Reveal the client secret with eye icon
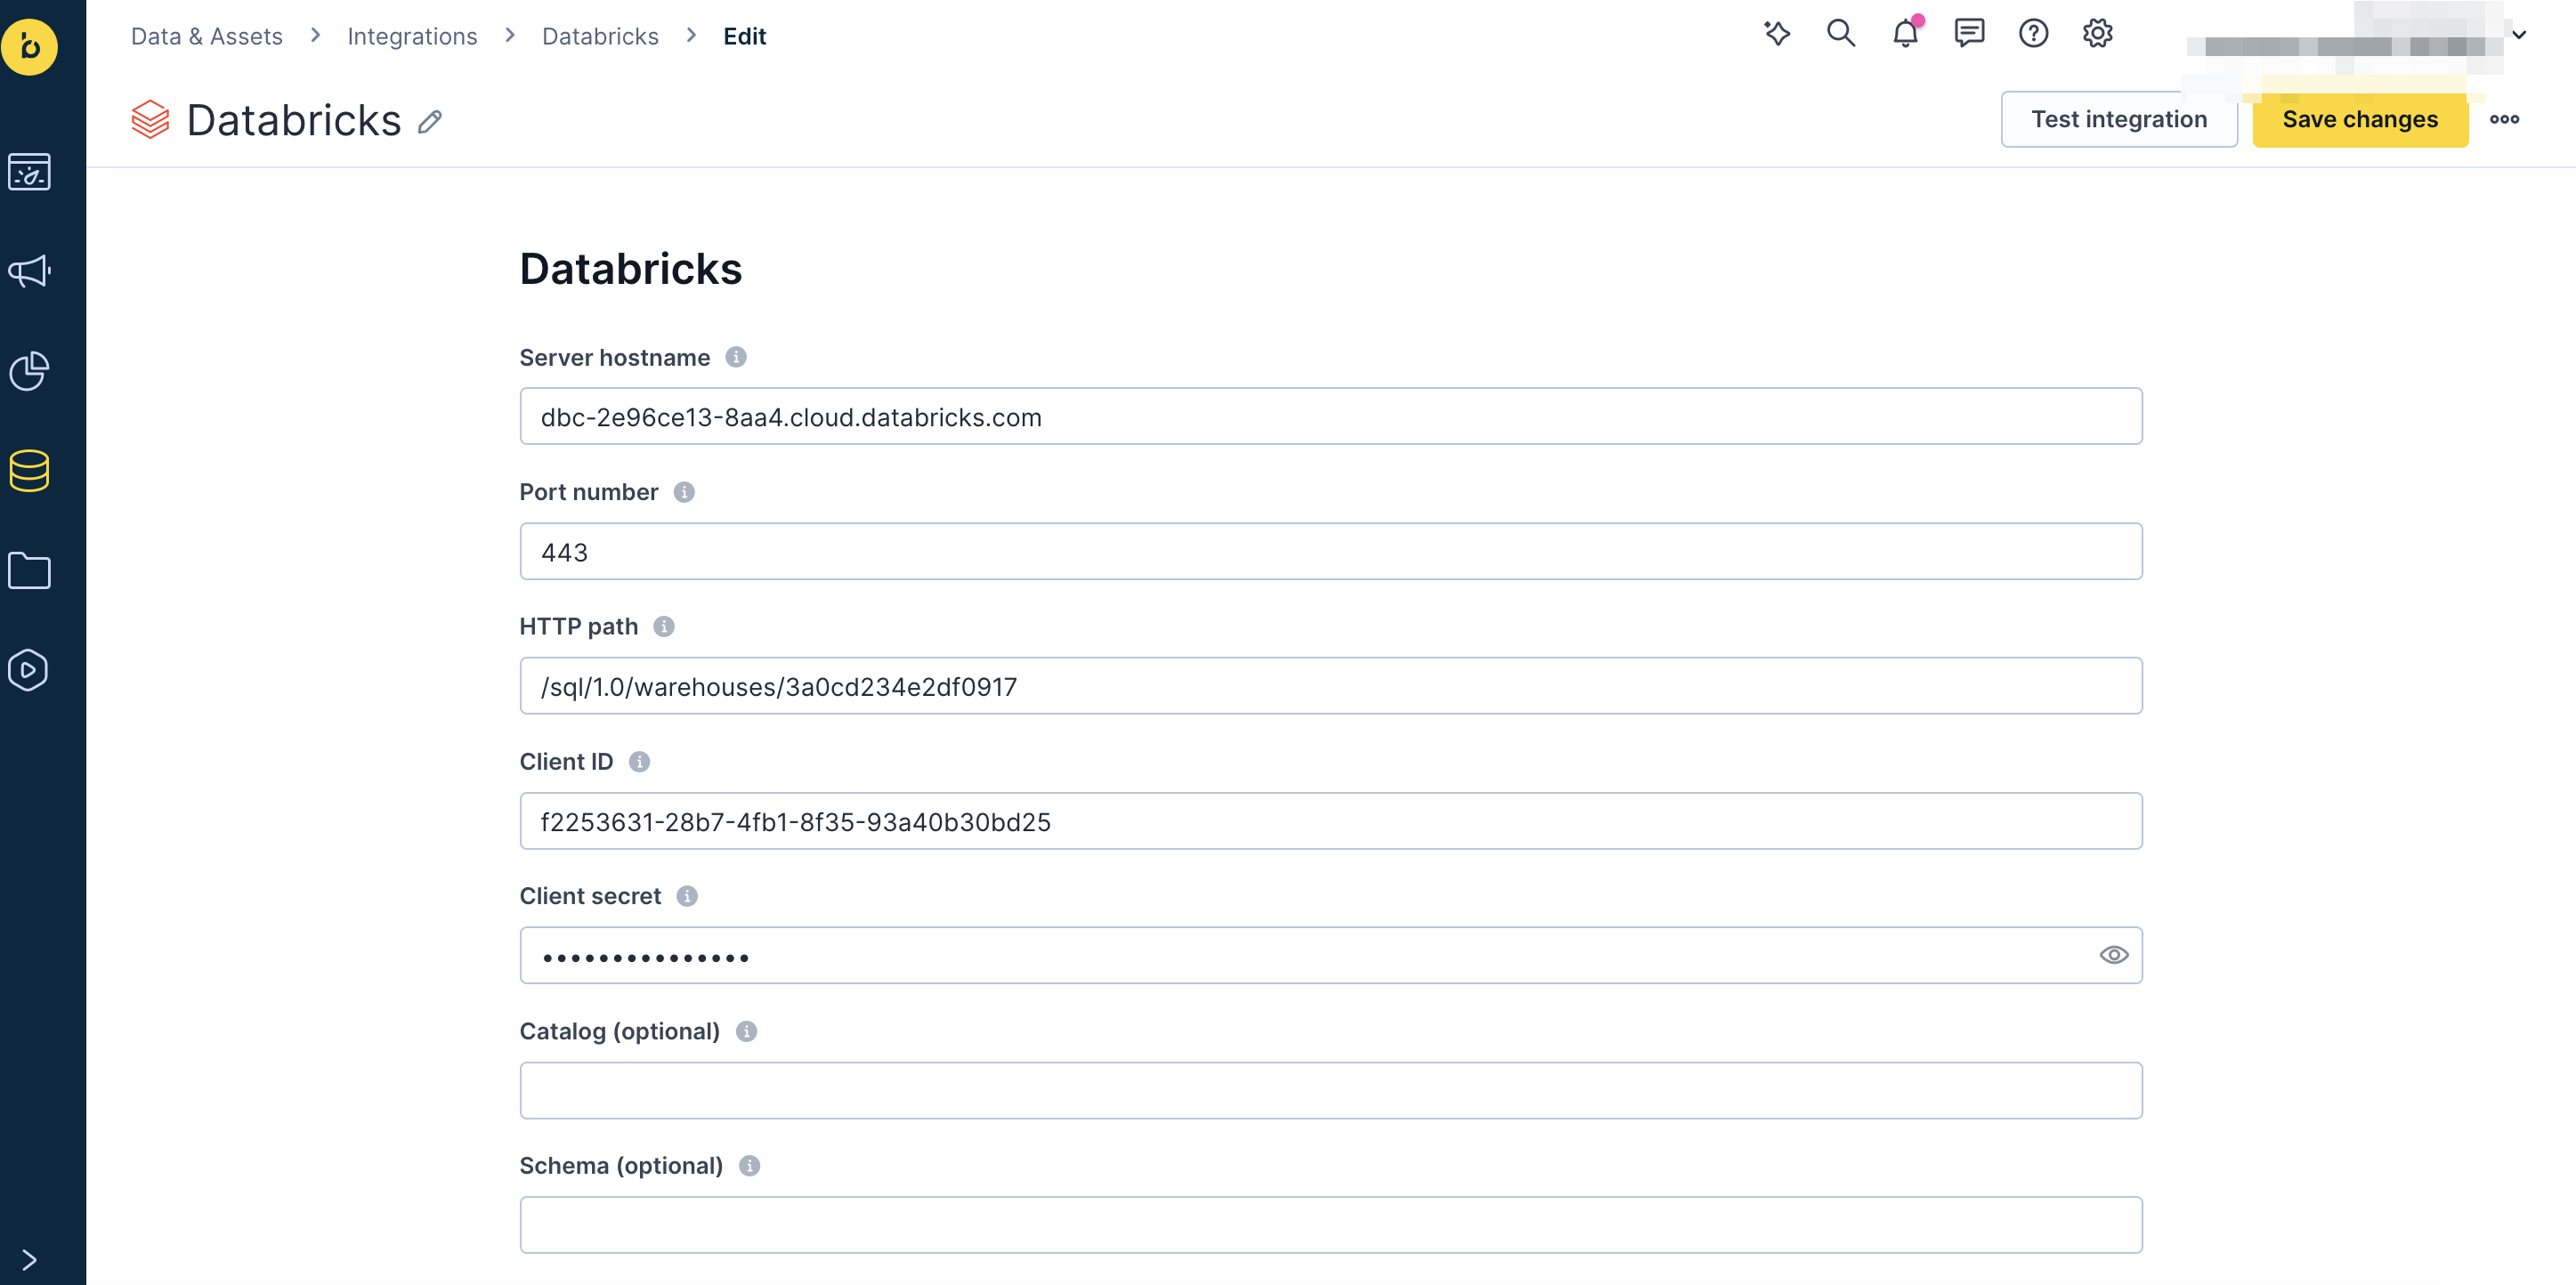The height and width of the screenshot is (1285, 2576). (x=2113, y=955)
